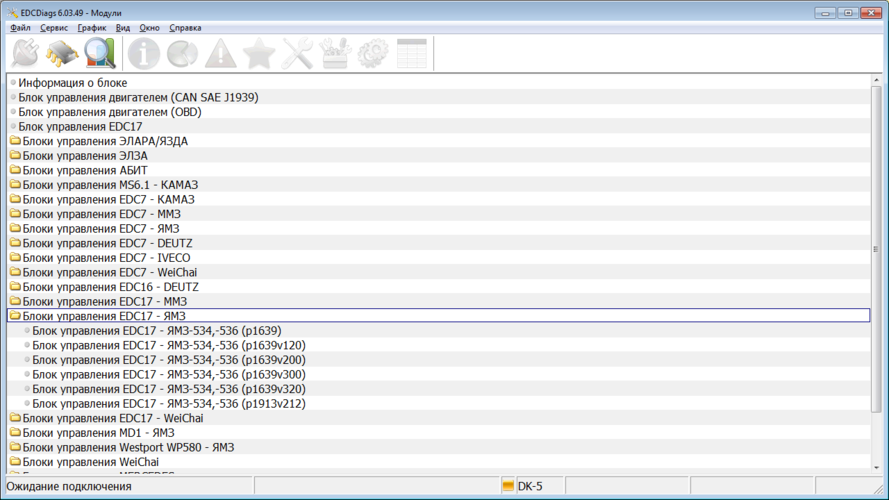Viewport: 889px width, 500px height.
Task: Expand folder Блоки управления ЭЛАРА/ЯЗДА
Action: 438,141
